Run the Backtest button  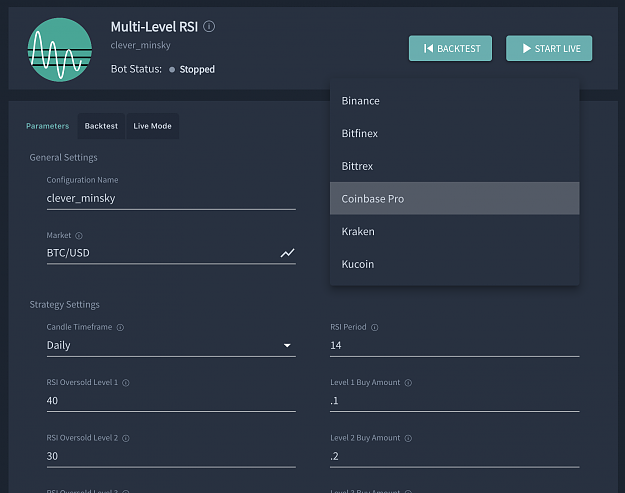(x=450, y=48)
